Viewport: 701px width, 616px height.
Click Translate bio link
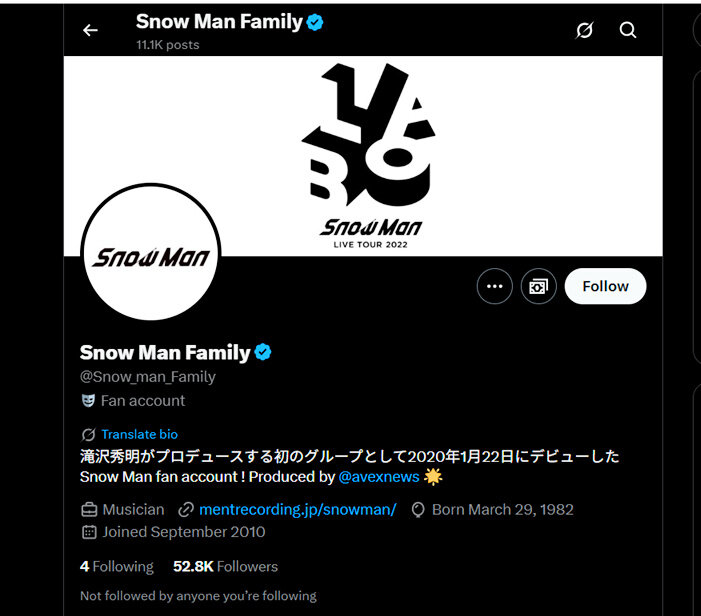coord(139,434)
